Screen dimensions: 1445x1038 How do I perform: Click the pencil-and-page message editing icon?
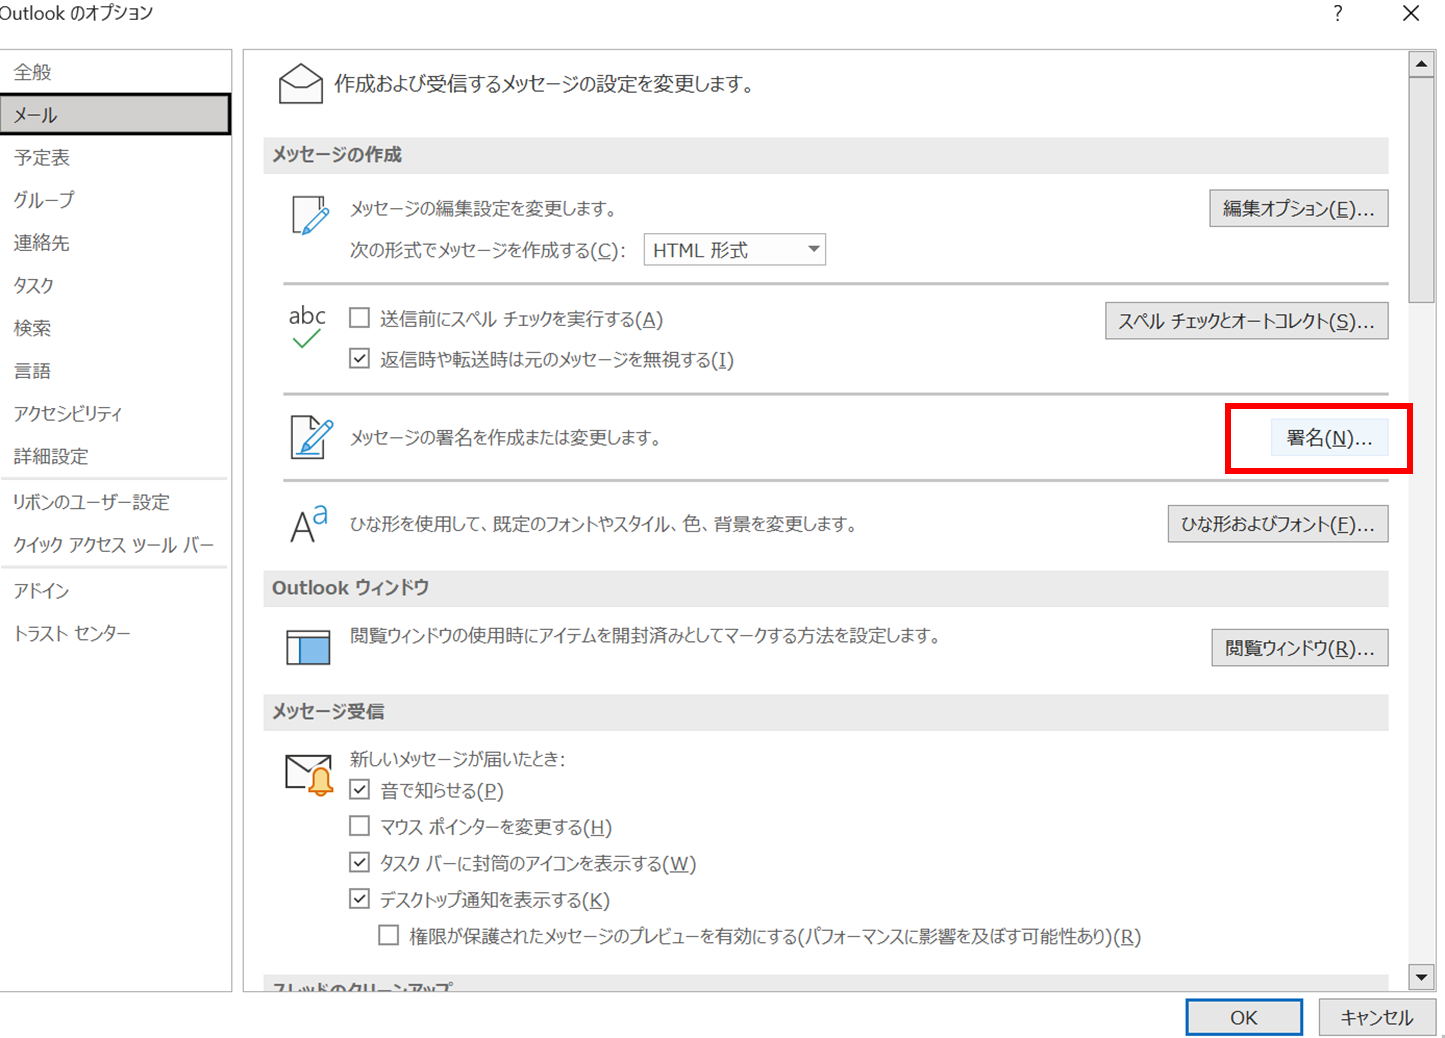point(310,215)
